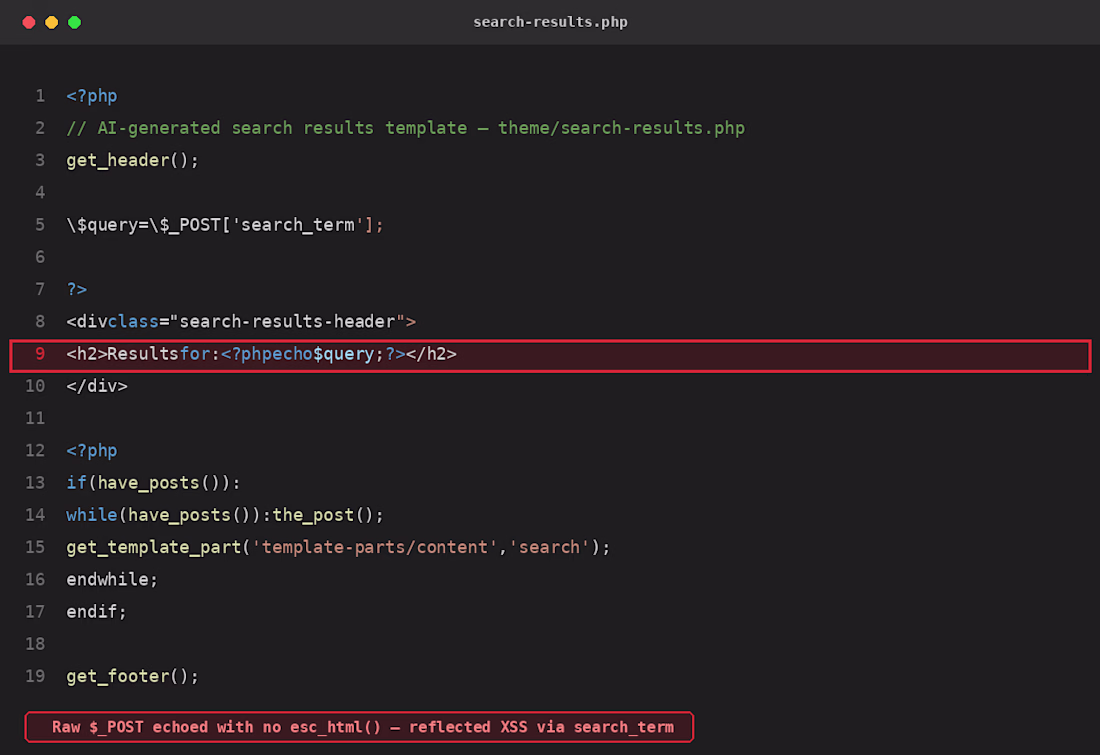
Task: Maximize window using the green button
Action: click(x=74, y=22)
